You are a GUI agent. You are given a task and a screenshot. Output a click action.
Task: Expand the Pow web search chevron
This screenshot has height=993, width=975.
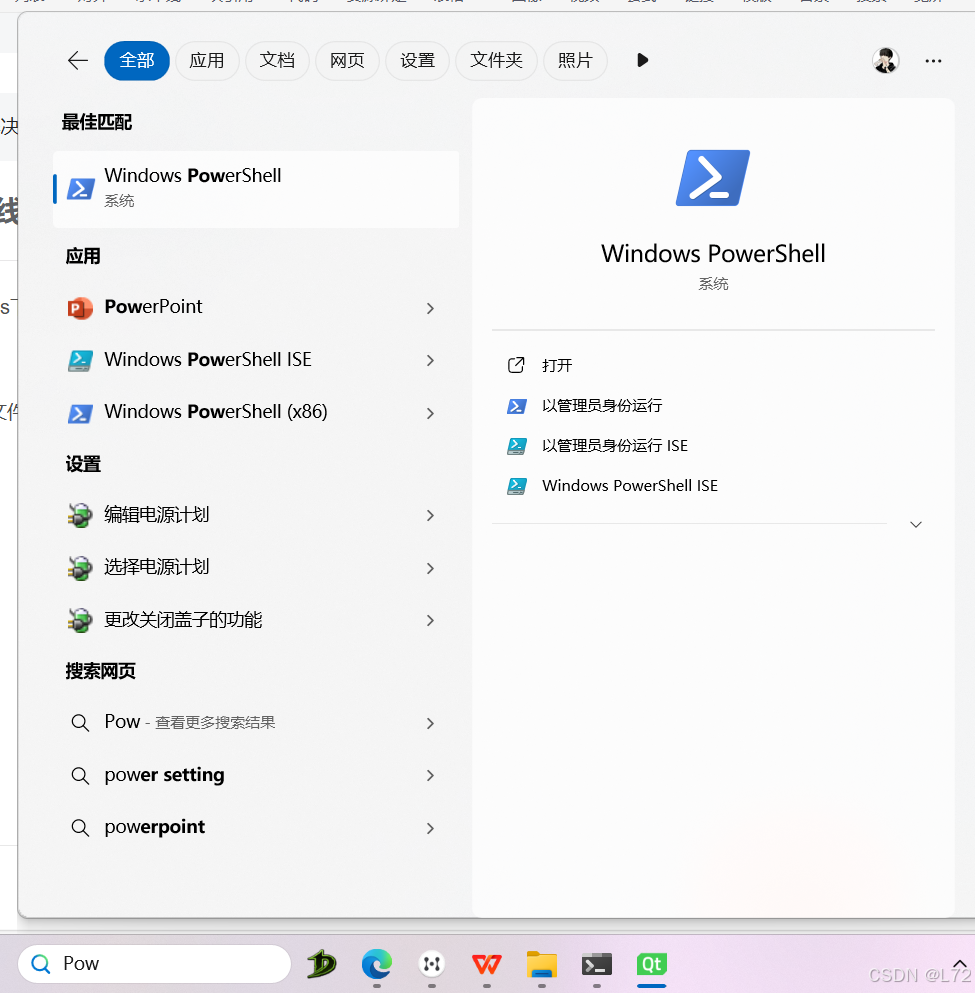(x=431, y=723)
